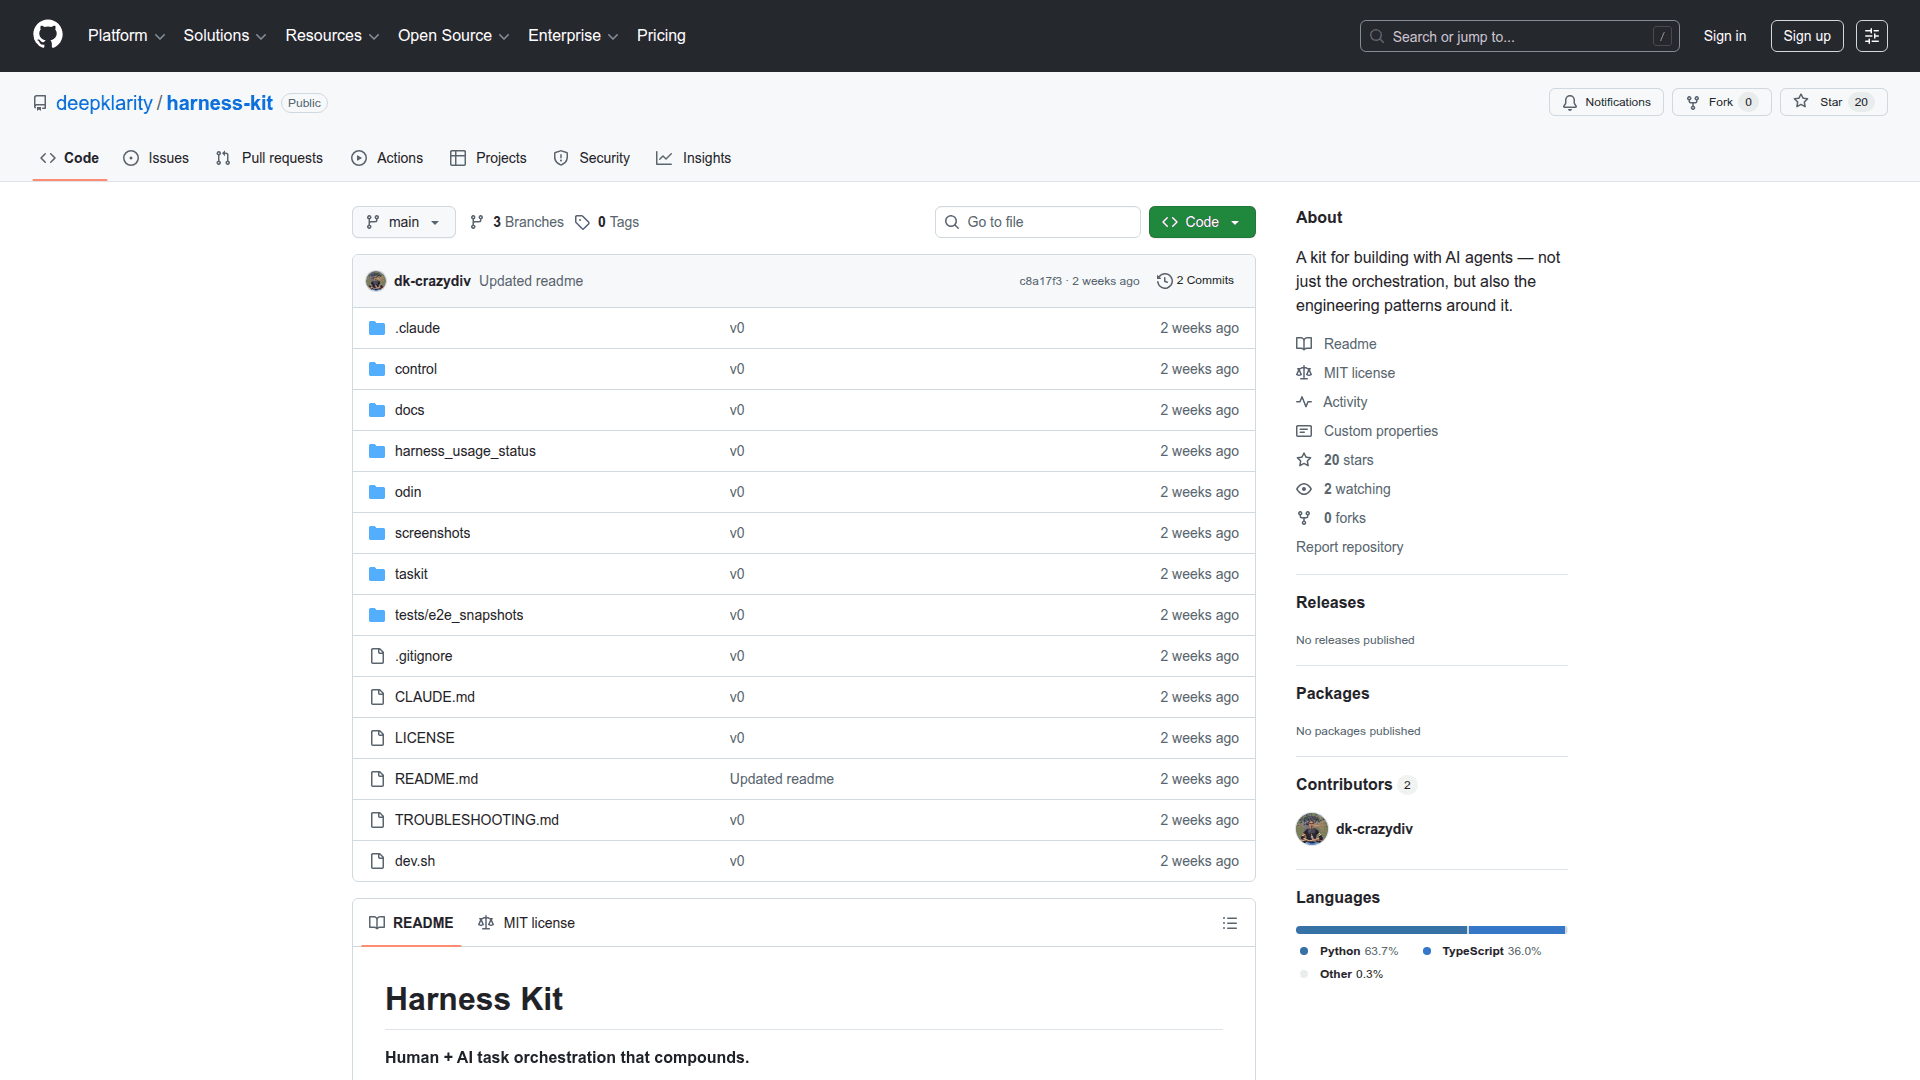This screenshot has width=1920, height=1080.
Task: Switch to MIT license tab in README
Action: pyautogui.click(x=527, y=923)
